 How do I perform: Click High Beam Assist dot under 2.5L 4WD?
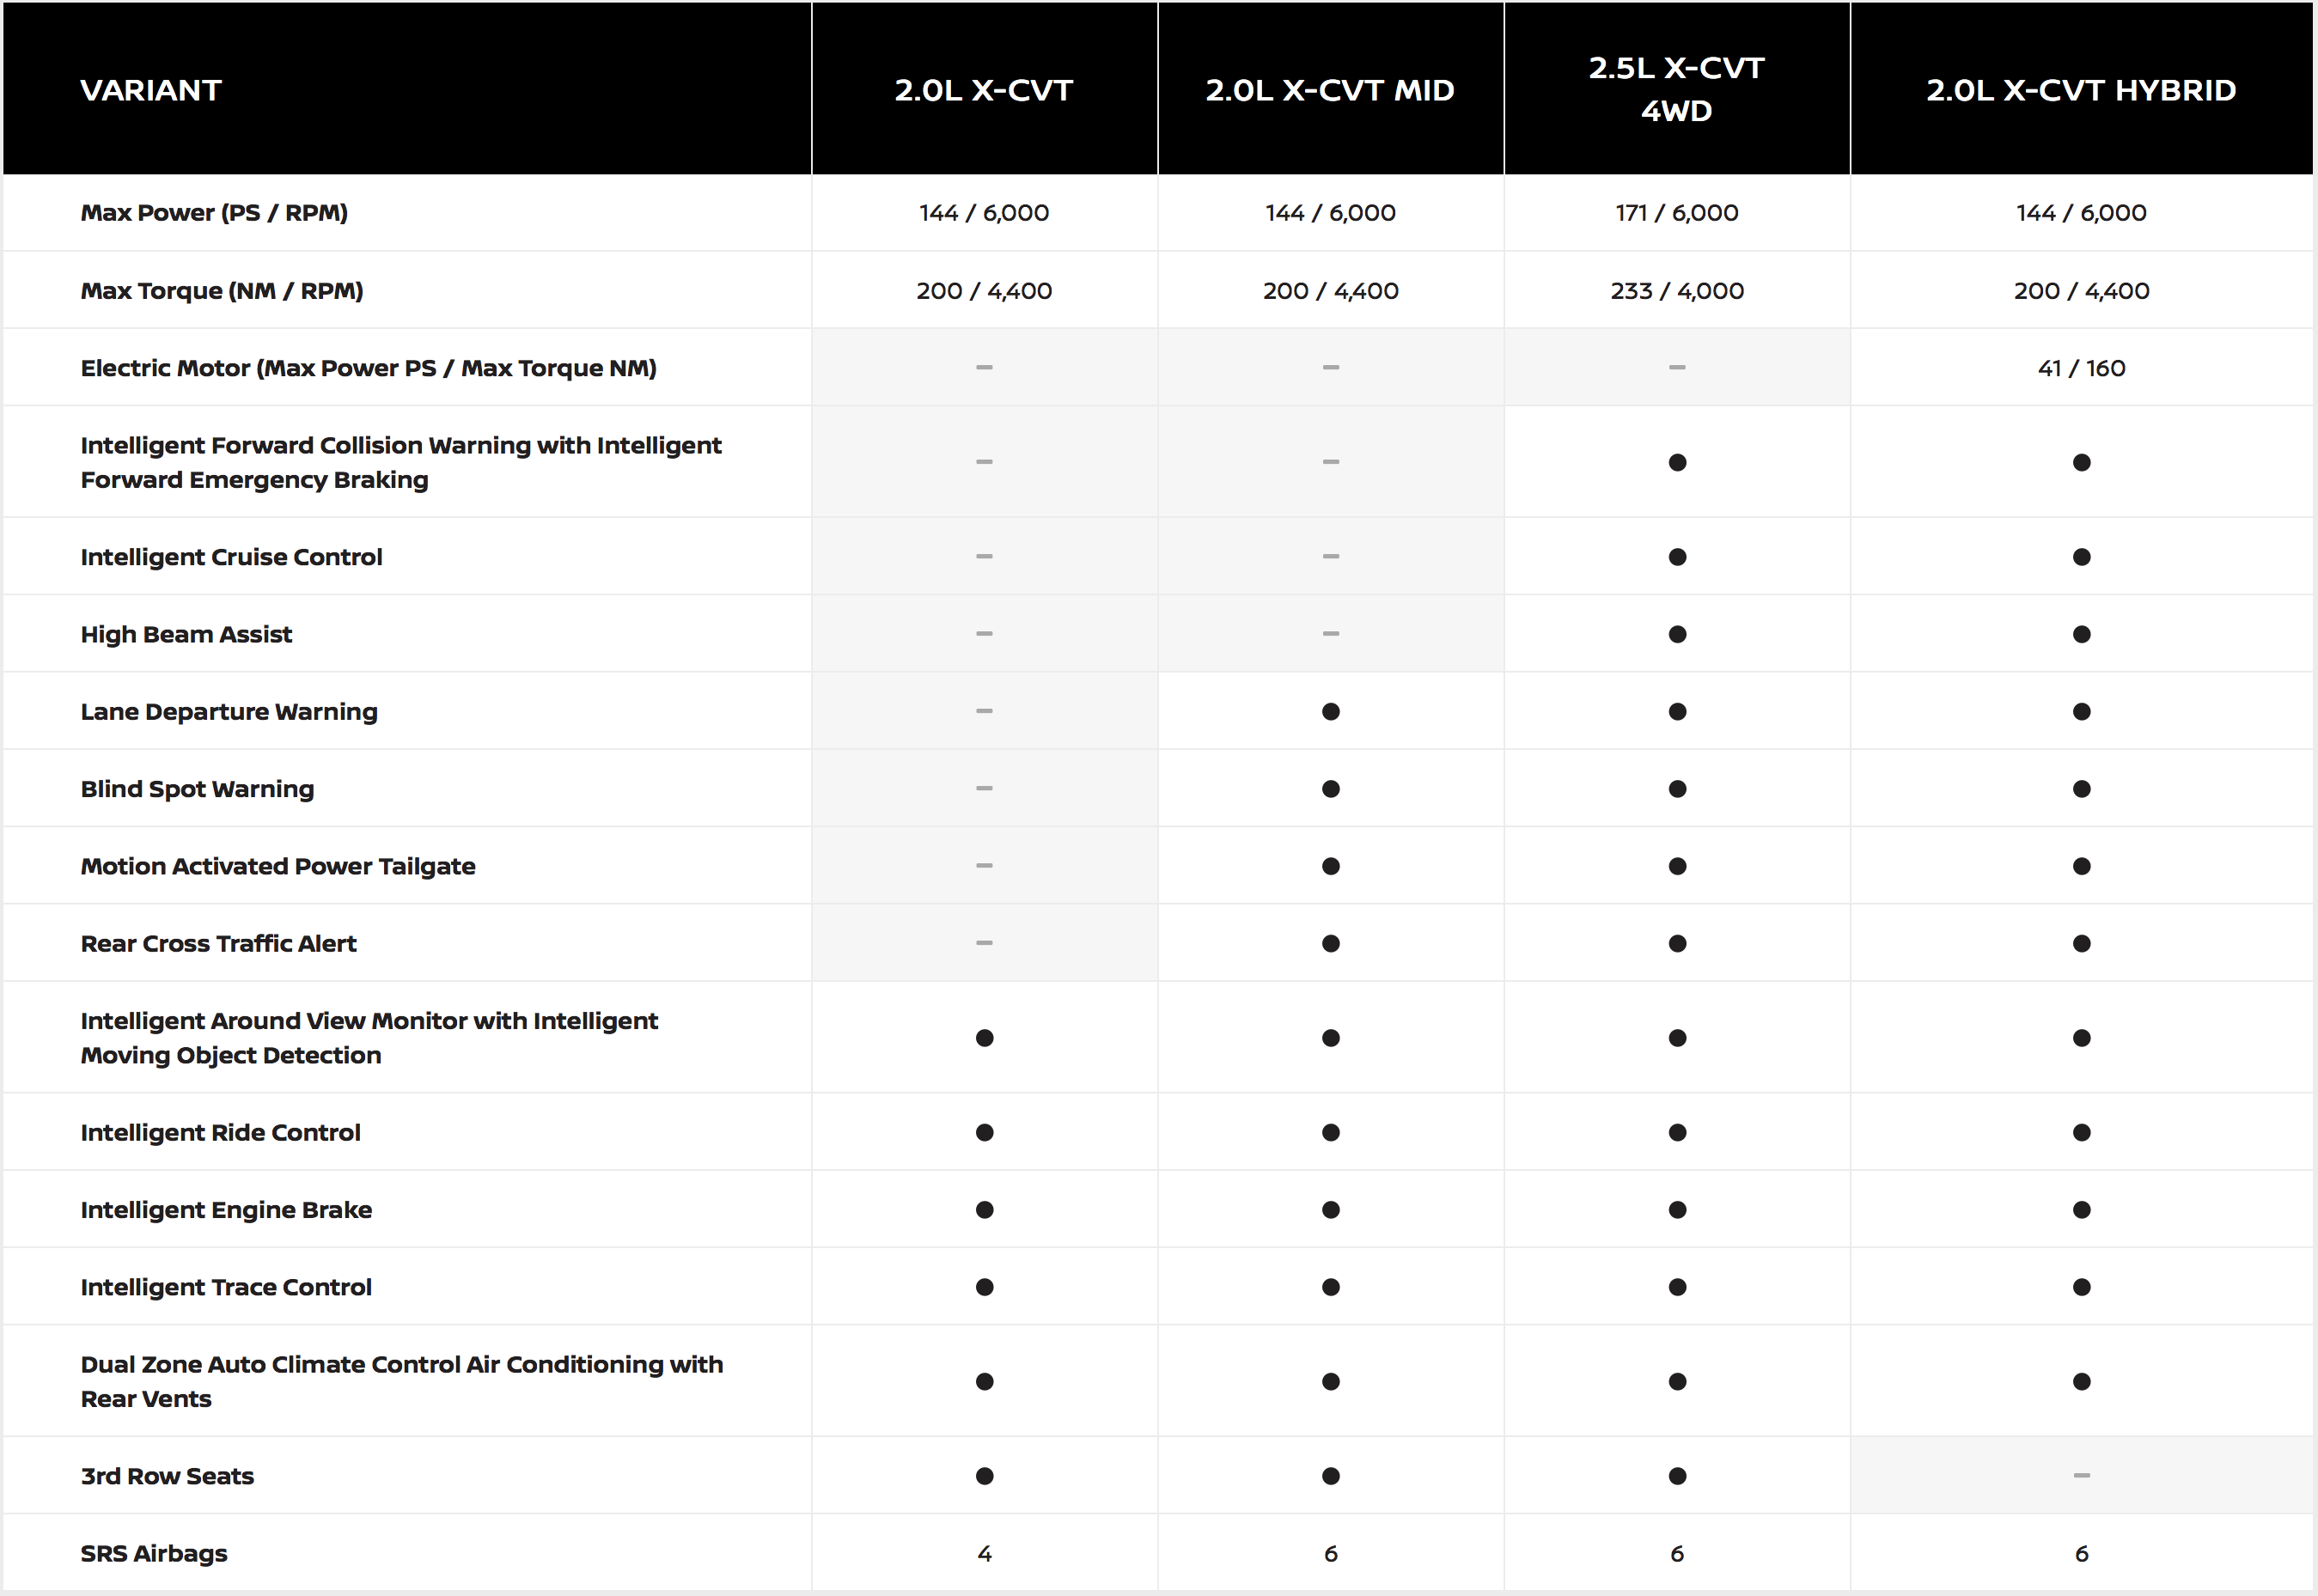1677,634
